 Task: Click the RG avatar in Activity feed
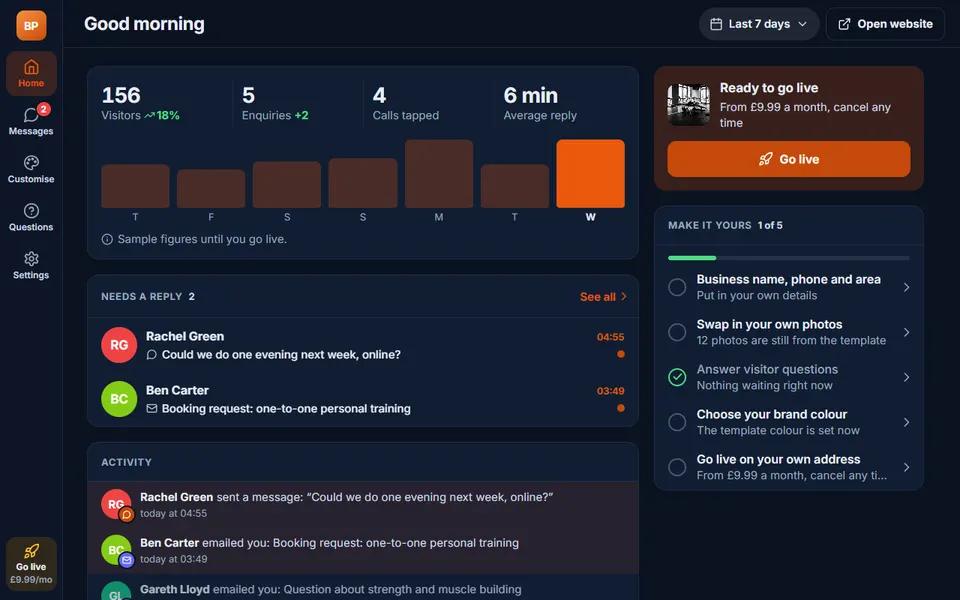pyautogui.click(x=116, y=504)
